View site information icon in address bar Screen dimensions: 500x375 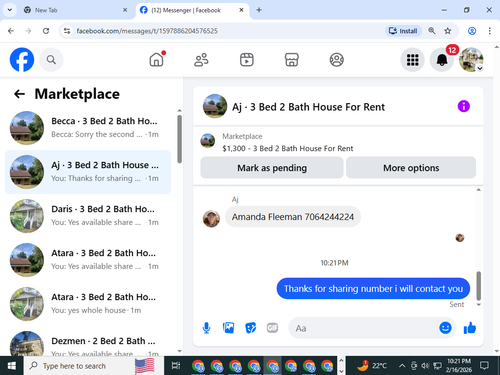67,31
